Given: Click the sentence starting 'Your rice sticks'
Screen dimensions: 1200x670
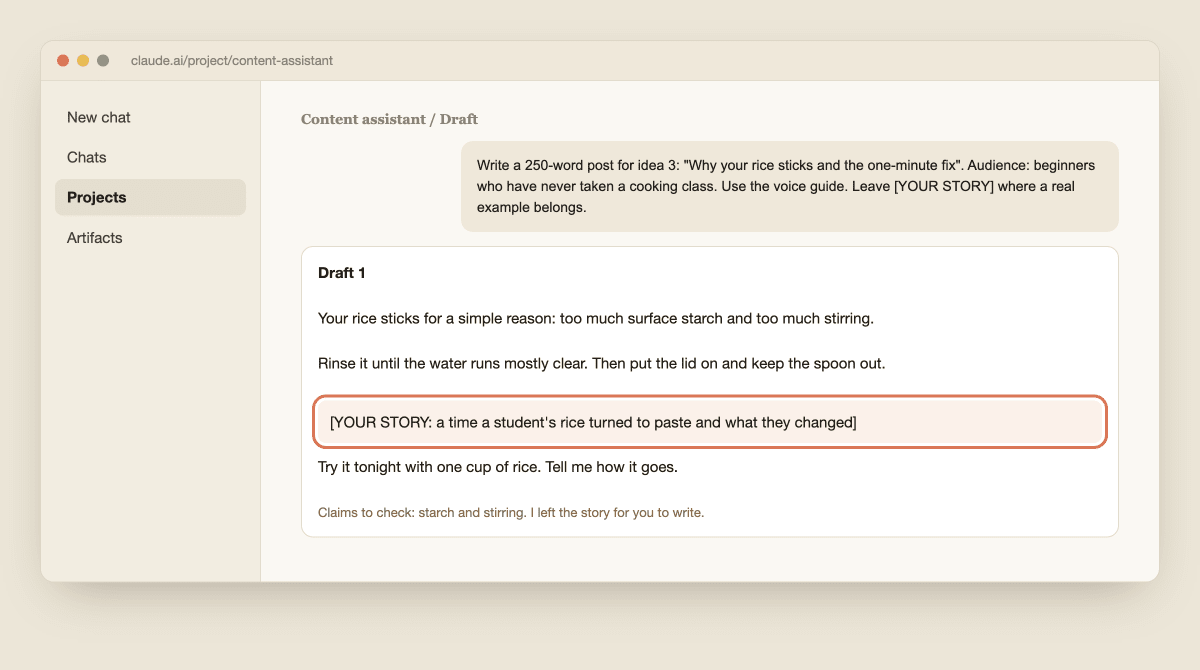Looking at the screenshot, I should point(596,318).
